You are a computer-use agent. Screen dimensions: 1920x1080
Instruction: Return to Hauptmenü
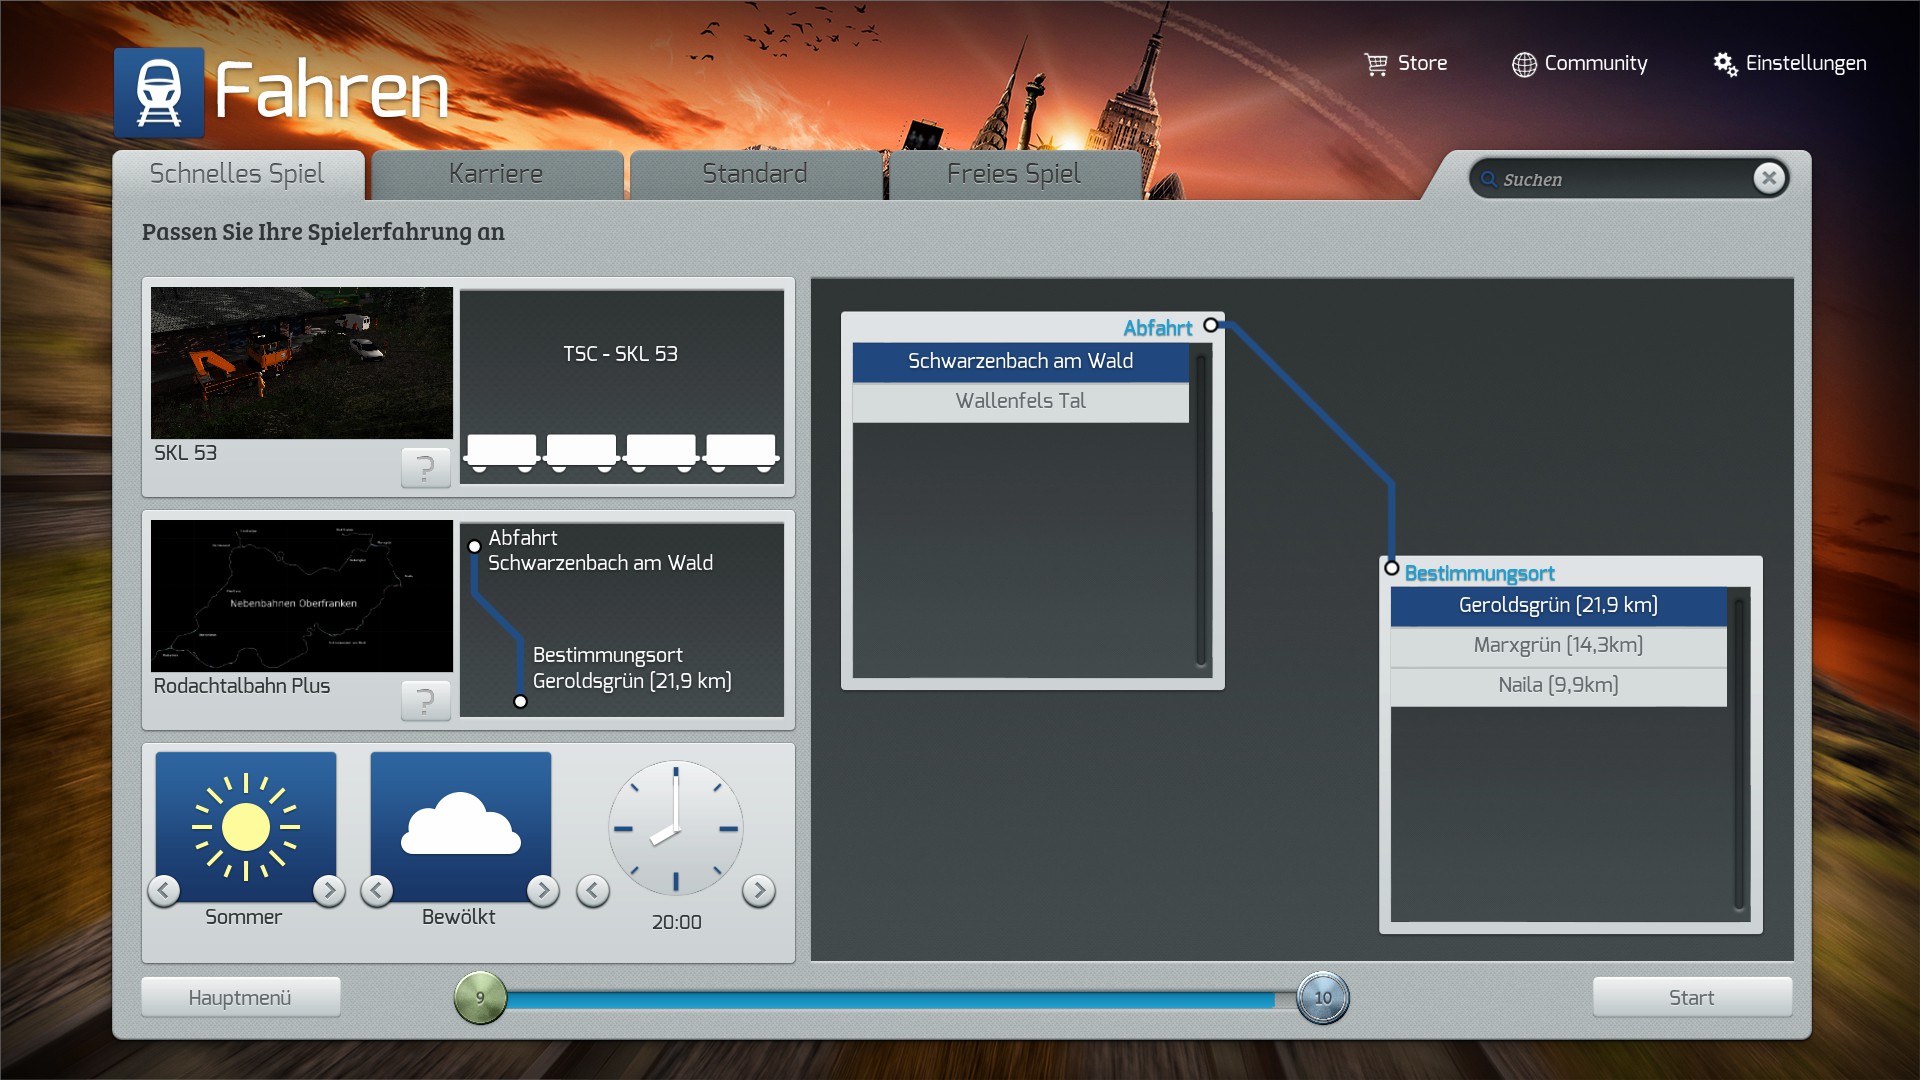coord(240,997)
